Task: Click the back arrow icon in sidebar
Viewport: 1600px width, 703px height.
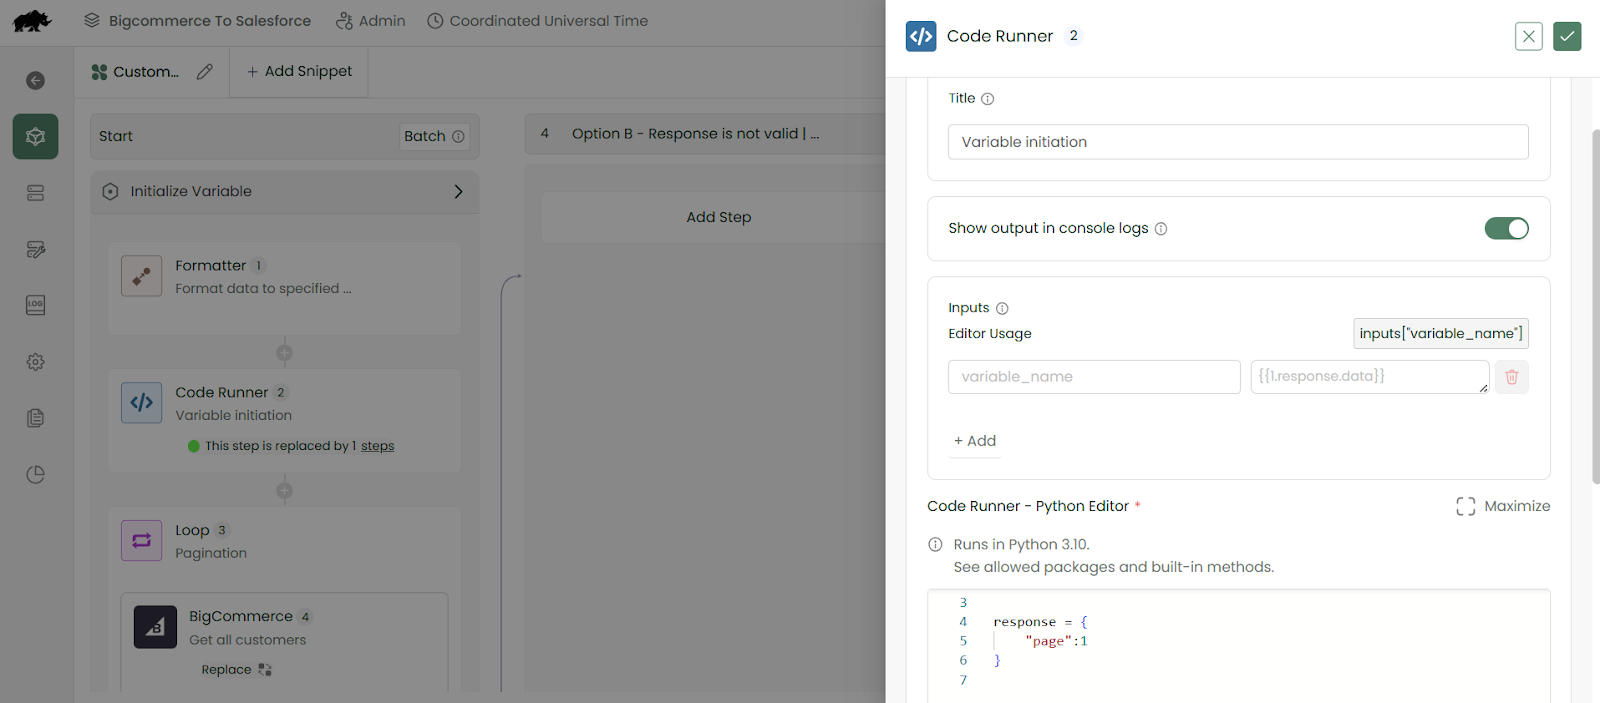Action: (35, 80)
